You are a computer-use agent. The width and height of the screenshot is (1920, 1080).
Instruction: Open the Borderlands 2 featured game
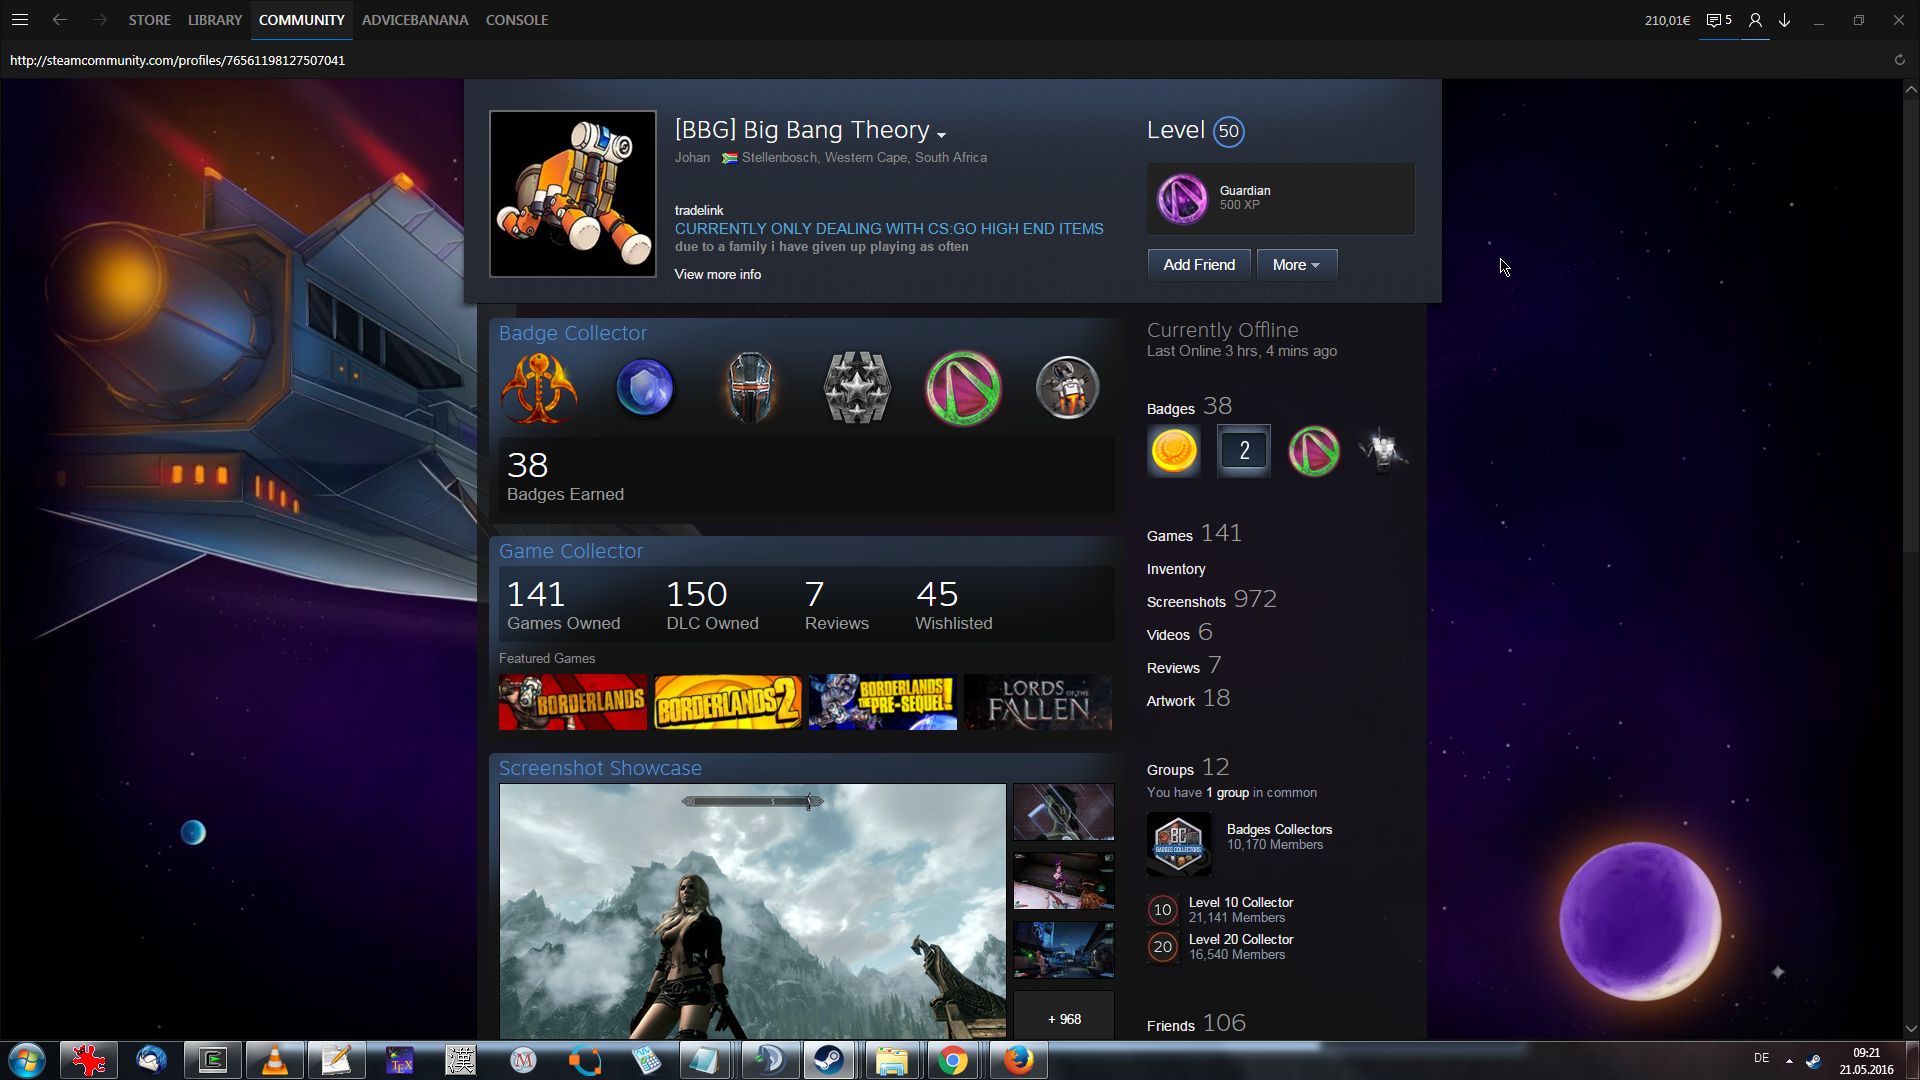pyautogui.click(x=728, y=702)
